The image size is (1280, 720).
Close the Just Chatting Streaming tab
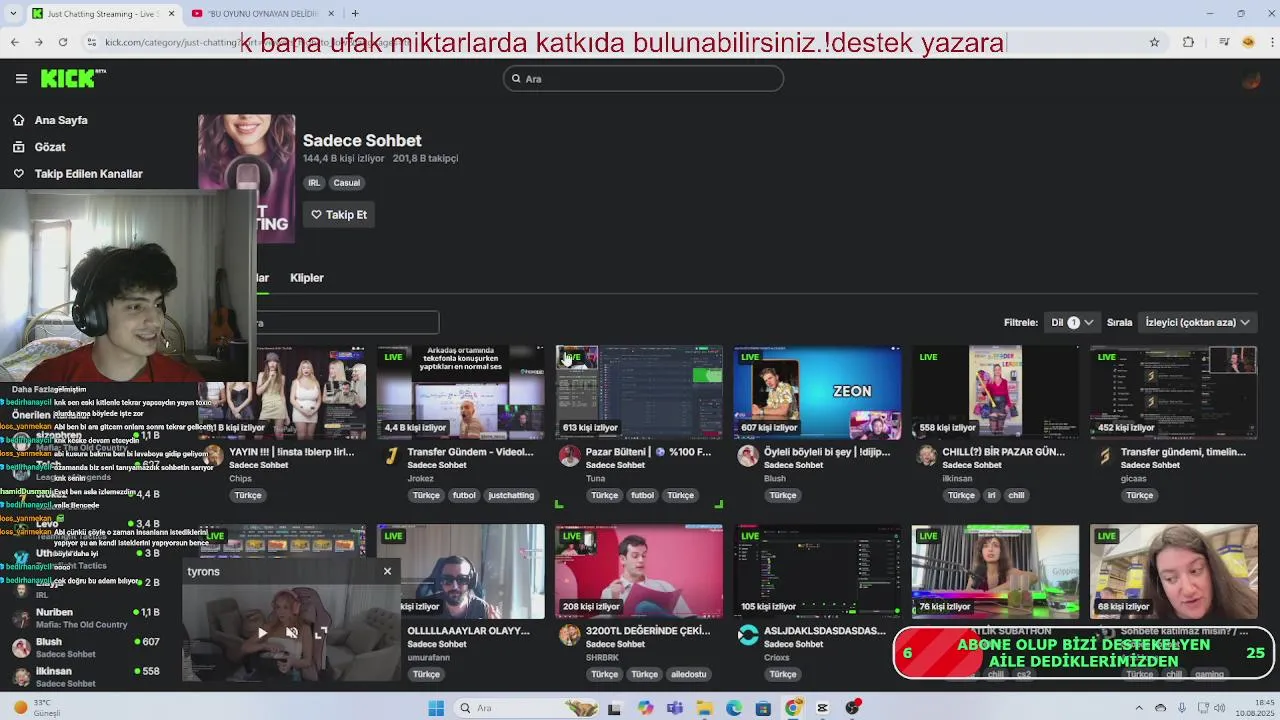(172, 13)
